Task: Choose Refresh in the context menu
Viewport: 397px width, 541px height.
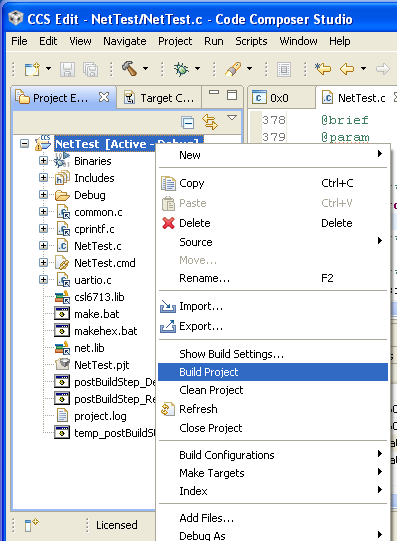Action: [273, 409]
